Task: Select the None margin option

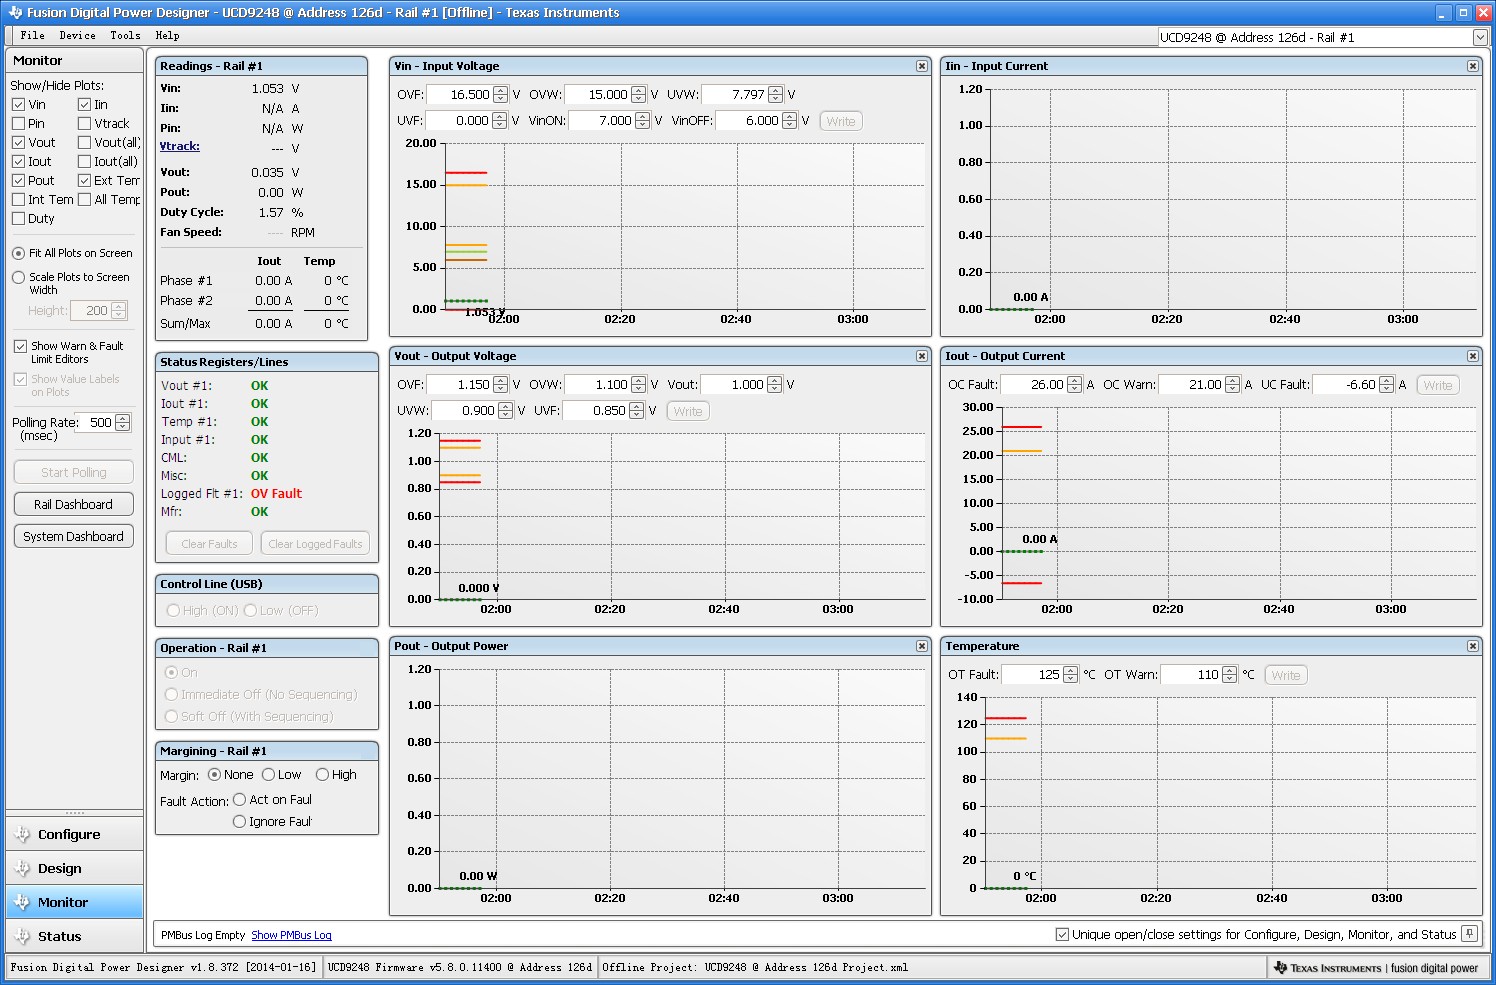Action: pos(214,774)
